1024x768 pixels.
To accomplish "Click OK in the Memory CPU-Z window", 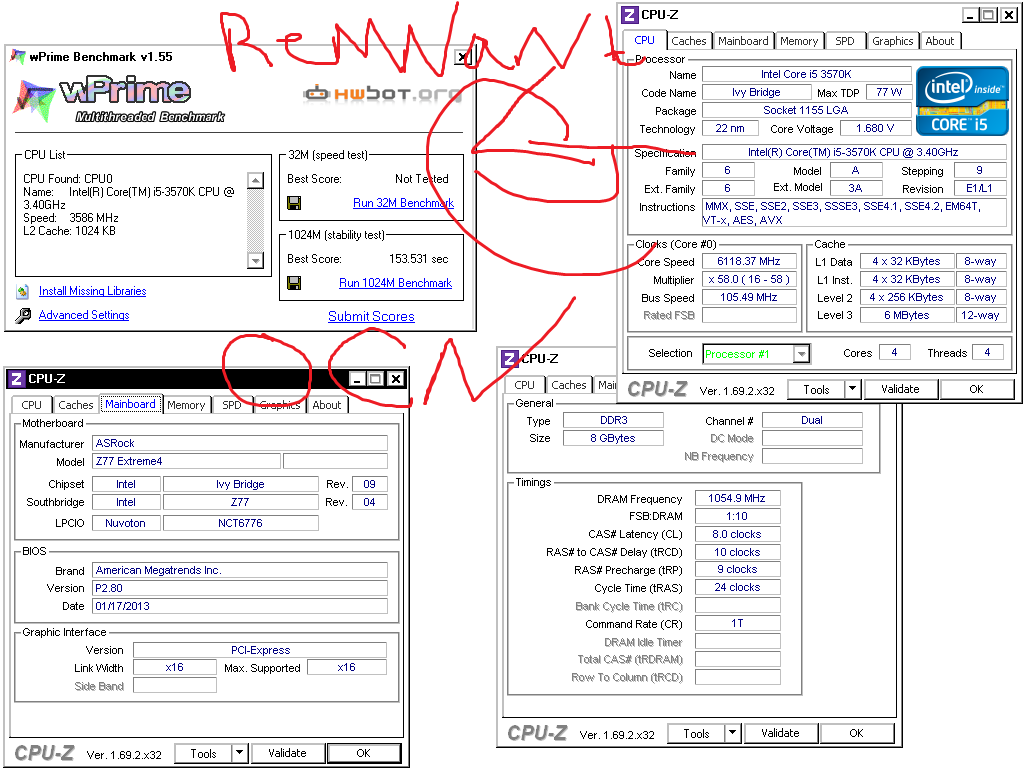I will coord(856,733).
